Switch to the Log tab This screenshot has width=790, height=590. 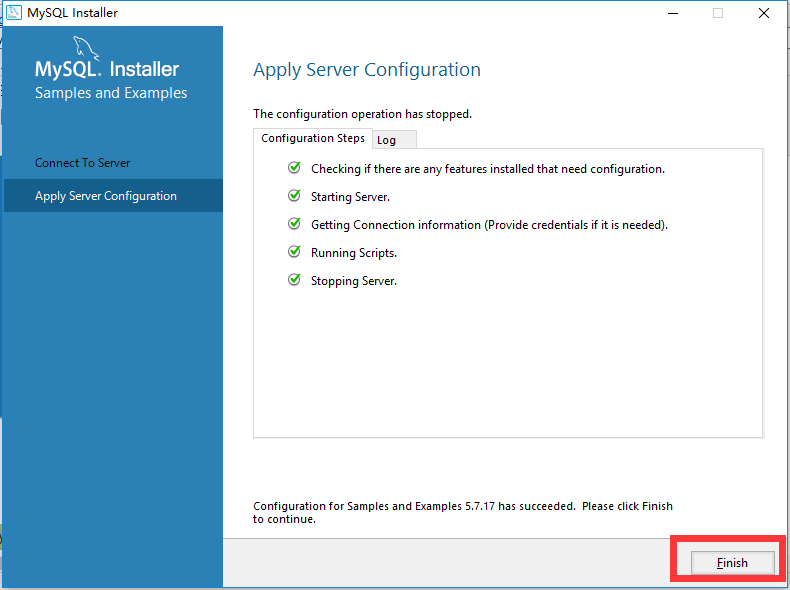386,140
